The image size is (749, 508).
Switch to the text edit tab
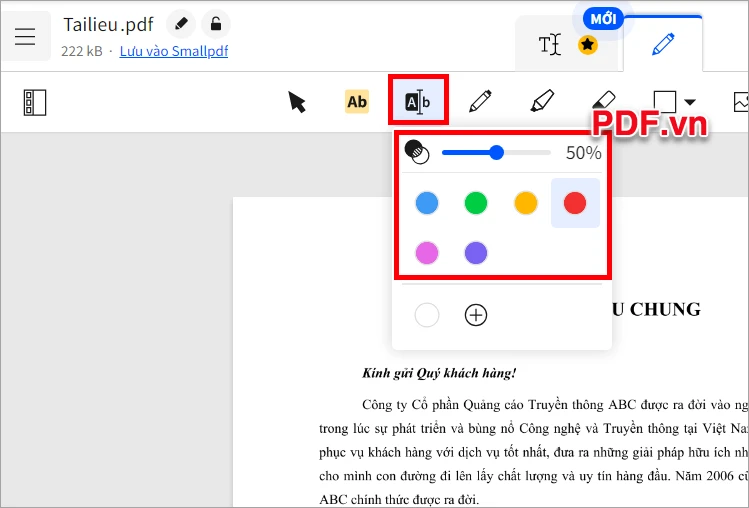549,45
